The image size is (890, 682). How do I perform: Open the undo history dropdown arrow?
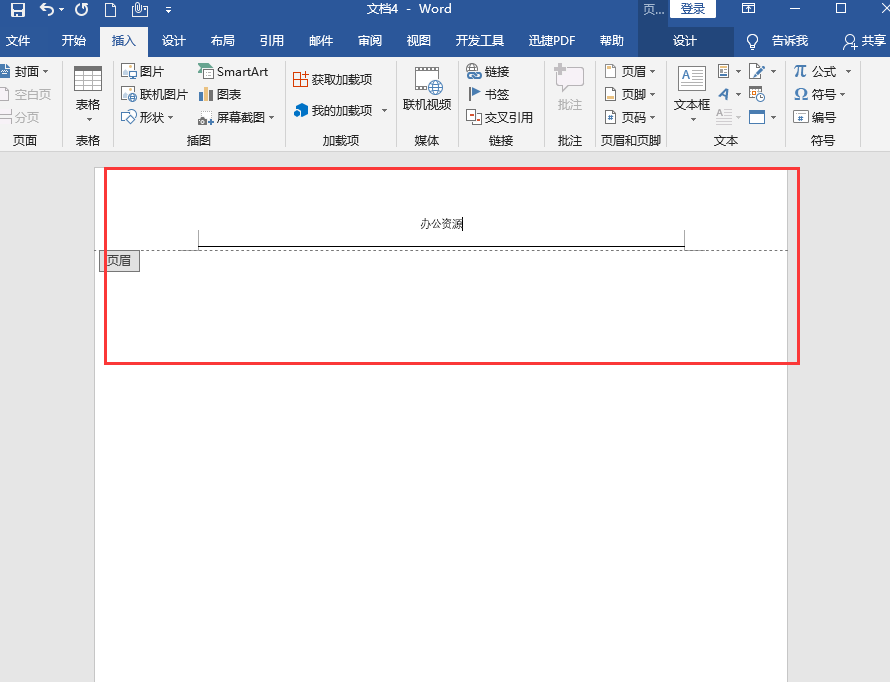[61, 10]
